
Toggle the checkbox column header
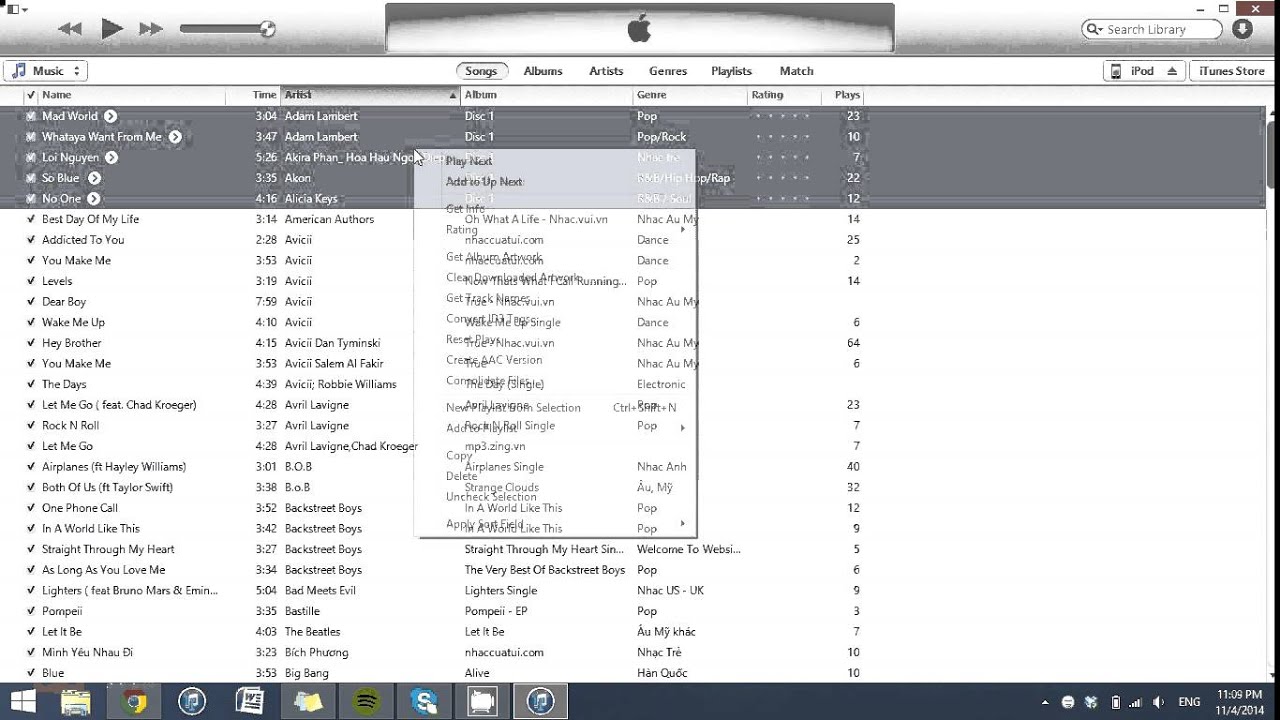tap(31, 95)
